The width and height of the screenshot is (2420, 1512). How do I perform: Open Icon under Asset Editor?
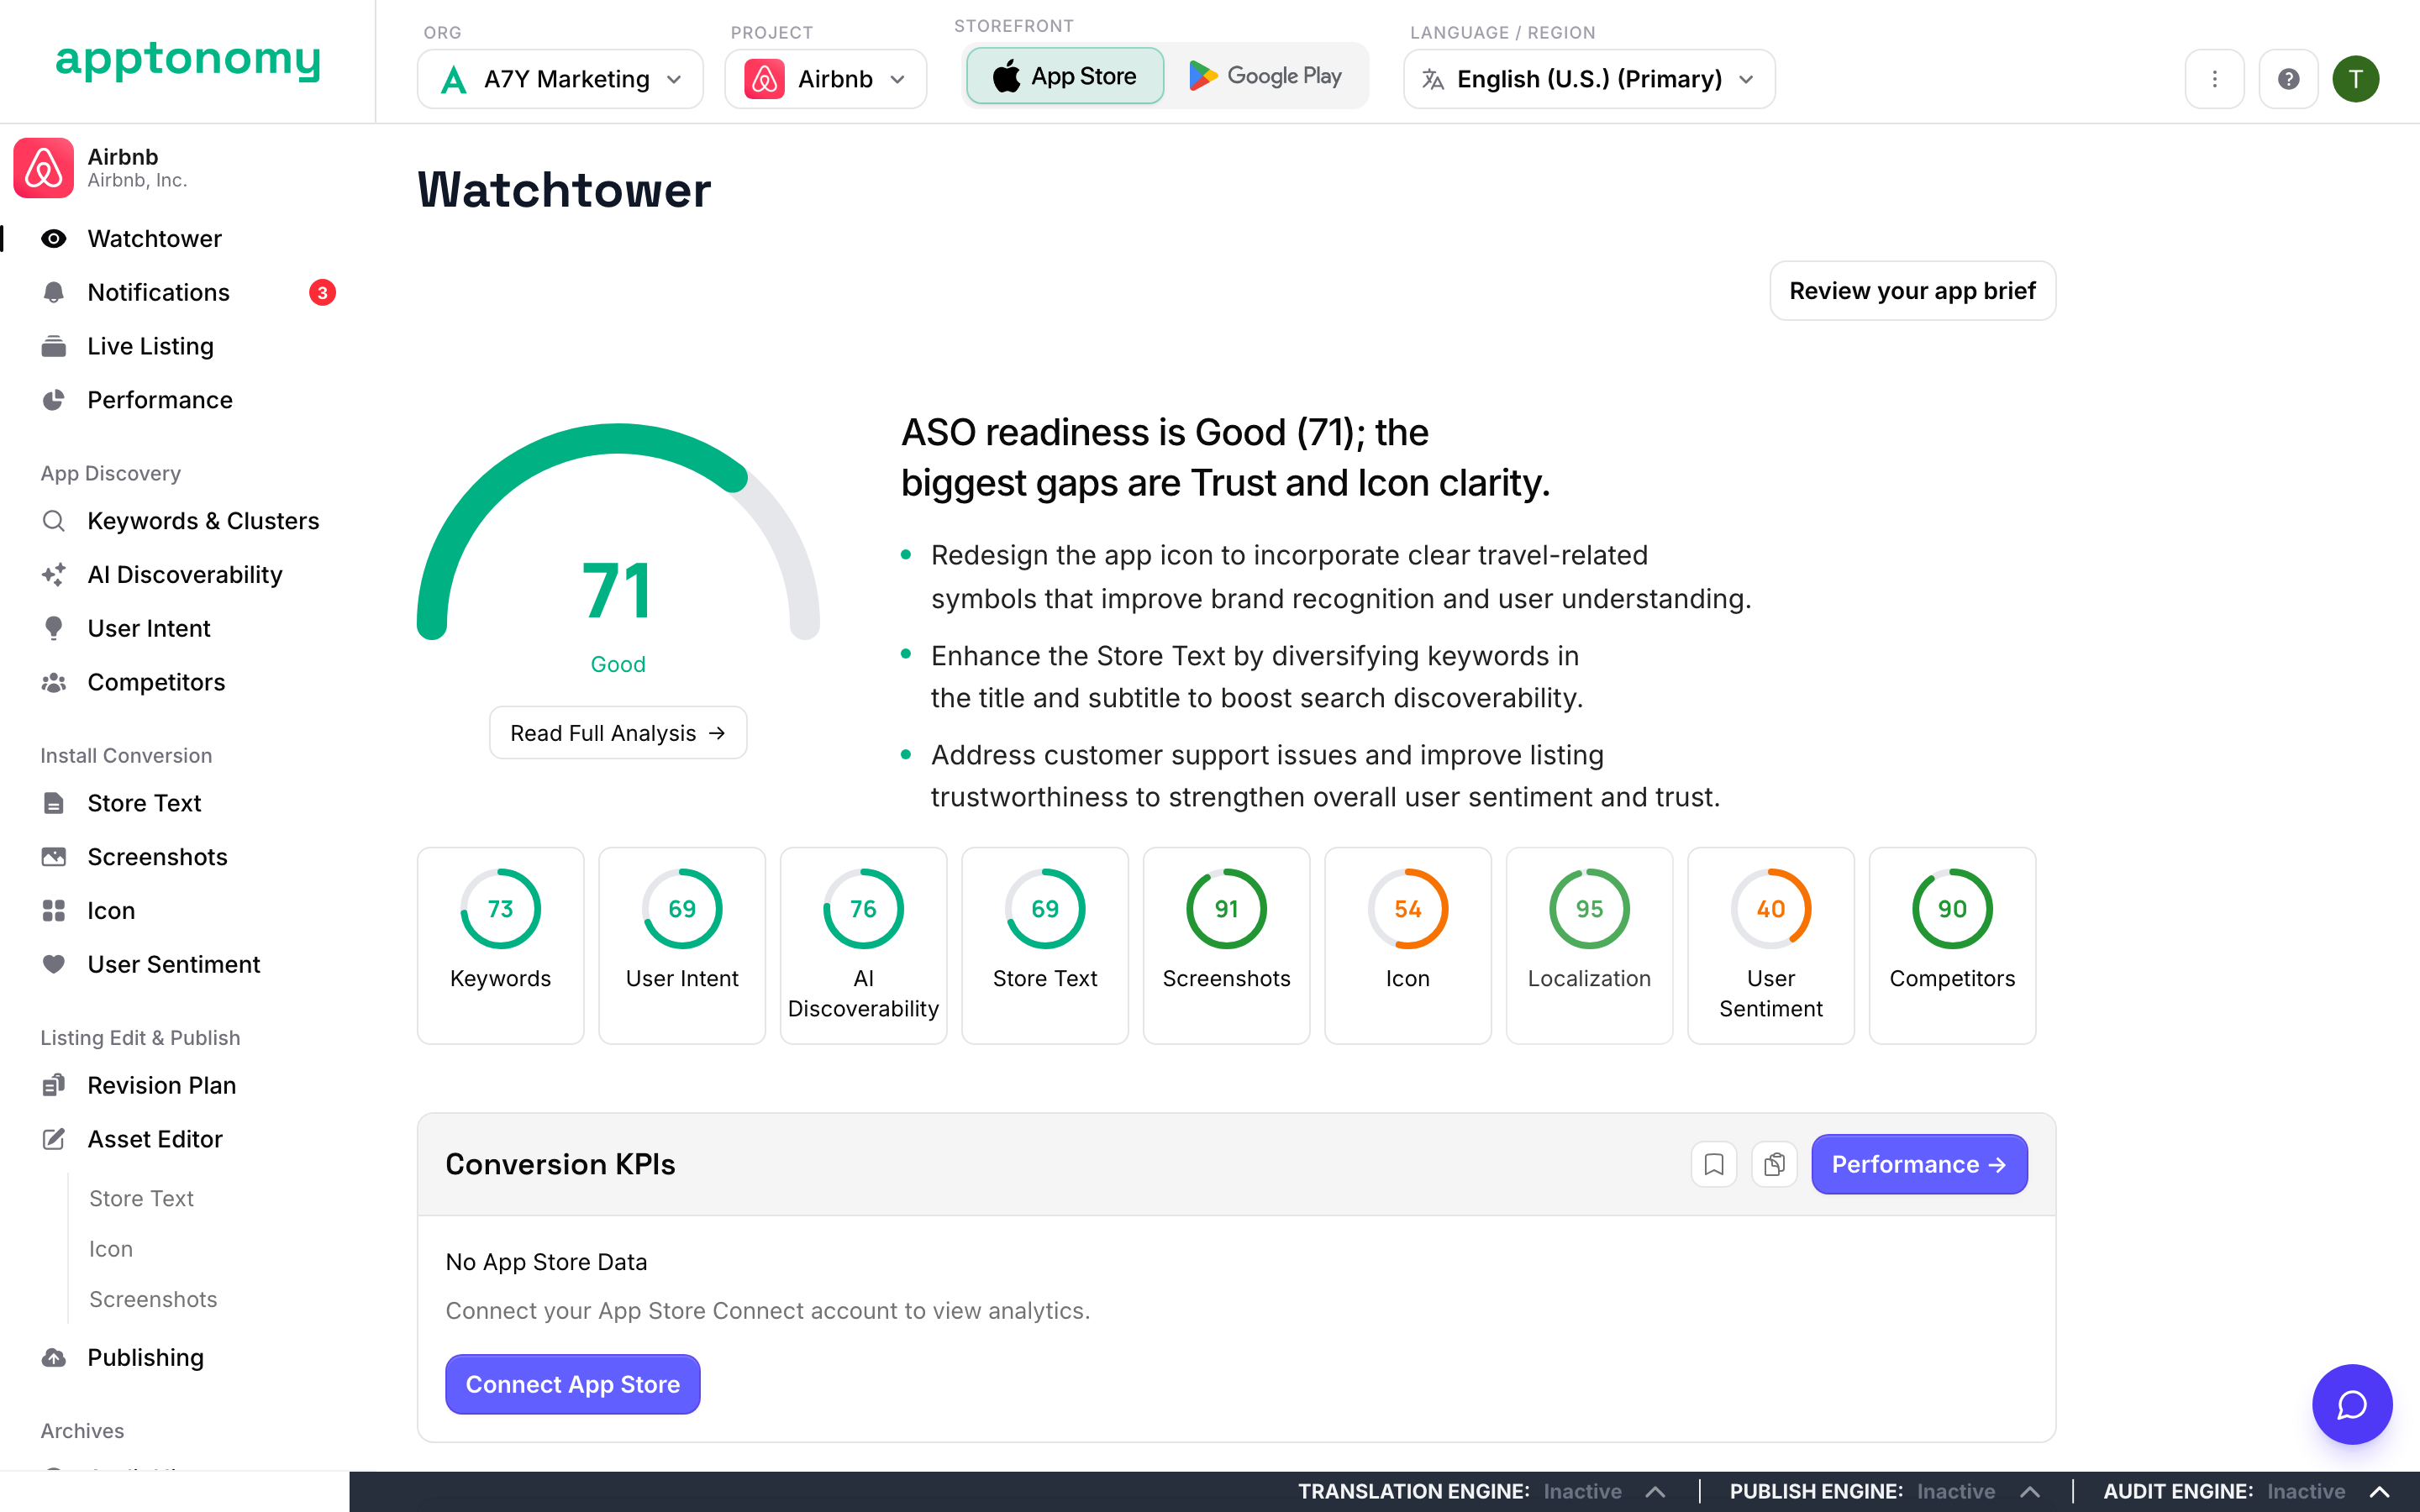coord(111,1248)
